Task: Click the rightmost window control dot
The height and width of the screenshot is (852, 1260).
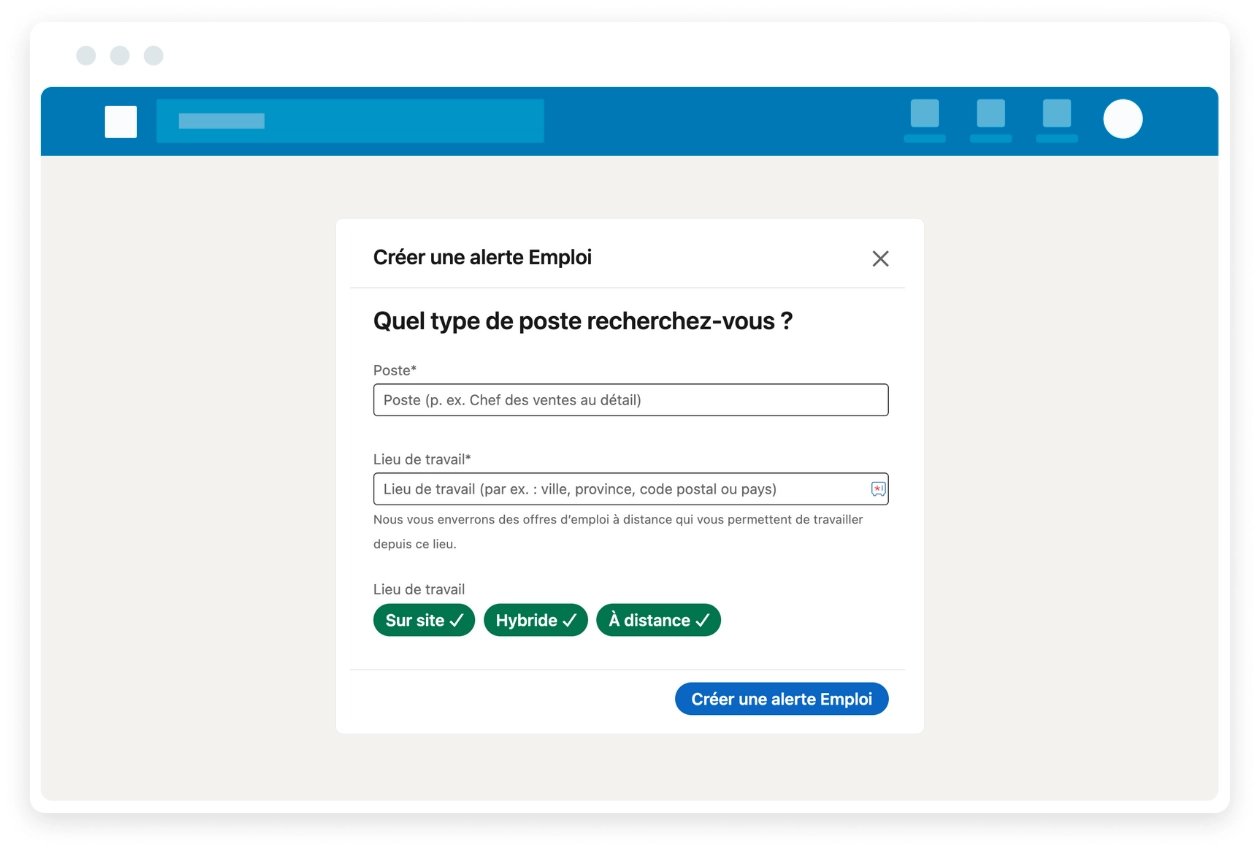Action: pos(153,56)
